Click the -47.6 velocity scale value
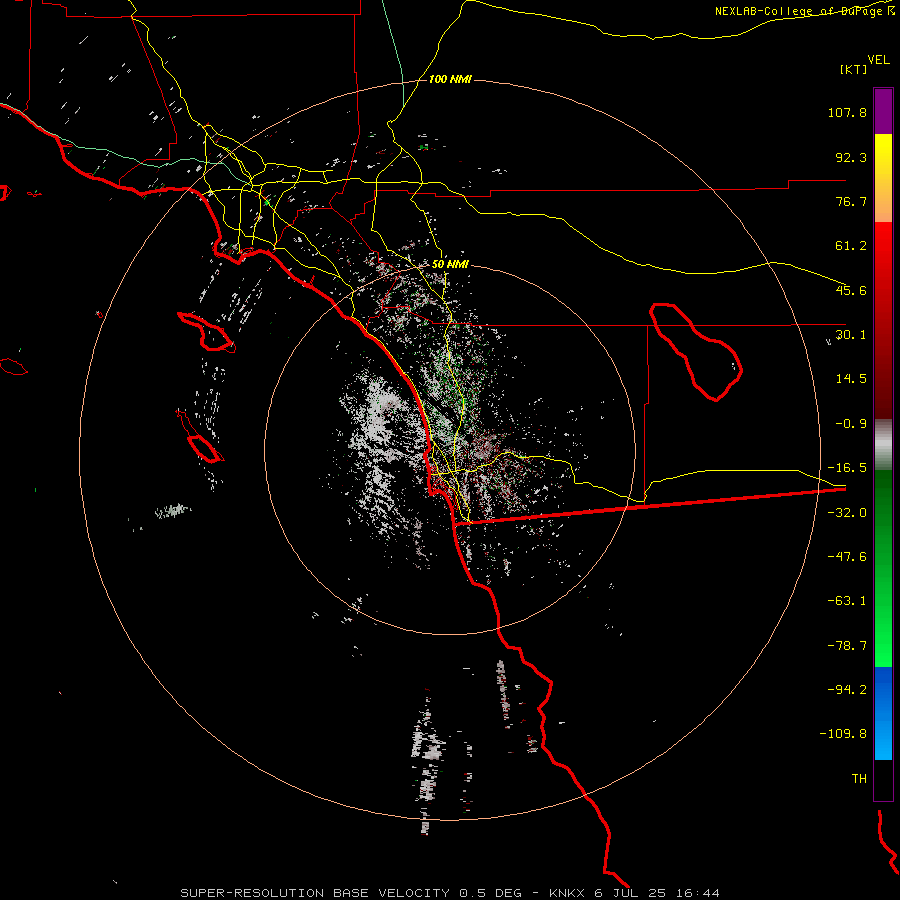The height and width of the screenshot is (900, 900). pos(847,557)
